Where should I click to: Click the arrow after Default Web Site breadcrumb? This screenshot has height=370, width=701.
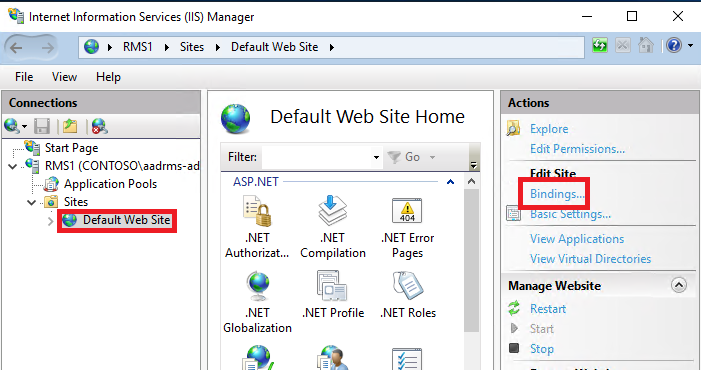click(x=332, y=47)
